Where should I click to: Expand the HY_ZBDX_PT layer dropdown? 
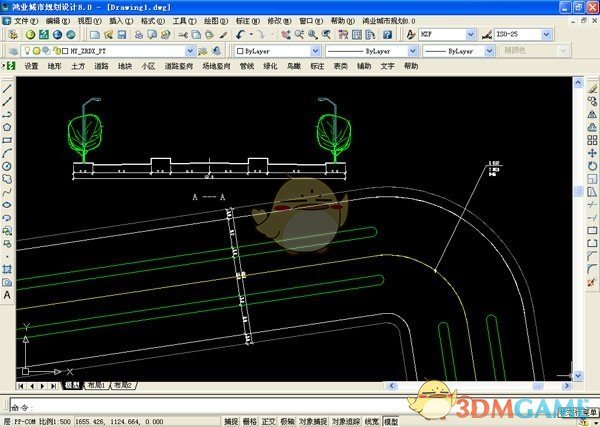coord(190,51)
